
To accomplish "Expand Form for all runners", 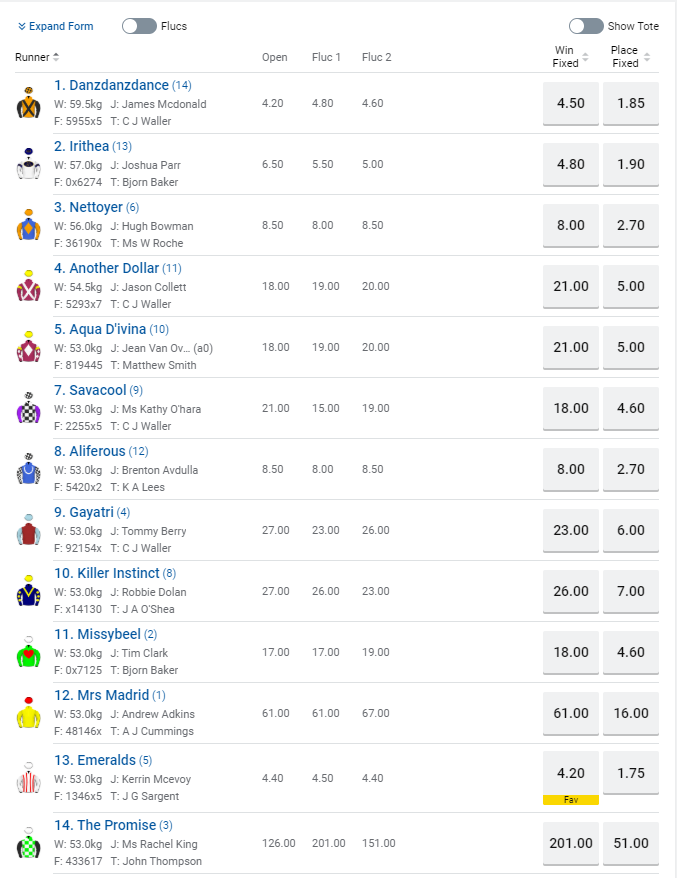I will 56,26.
